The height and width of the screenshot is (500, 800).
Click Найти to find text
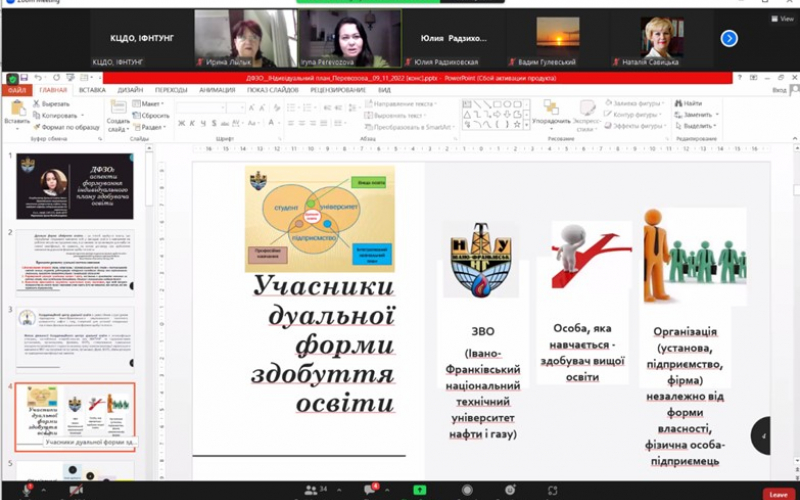(x=689, y=104)
